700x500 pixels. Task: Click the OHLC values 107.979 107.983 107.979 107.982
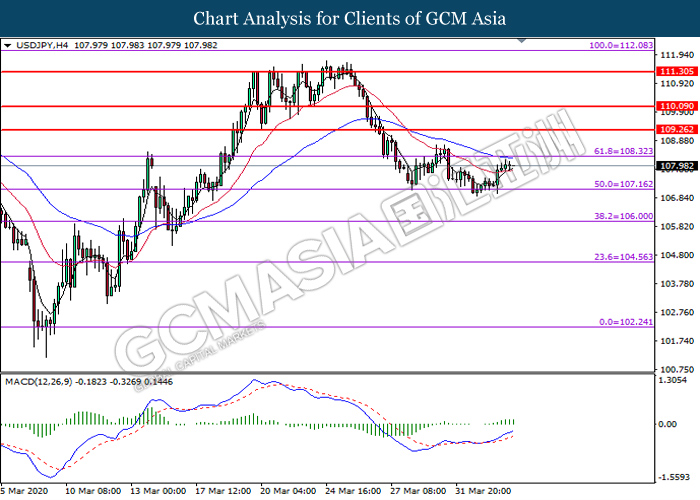pos(146,45)
